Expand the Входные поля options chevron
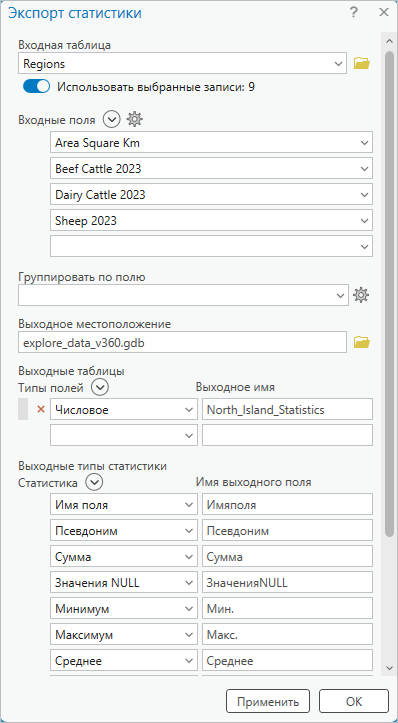 click(112, 120)
